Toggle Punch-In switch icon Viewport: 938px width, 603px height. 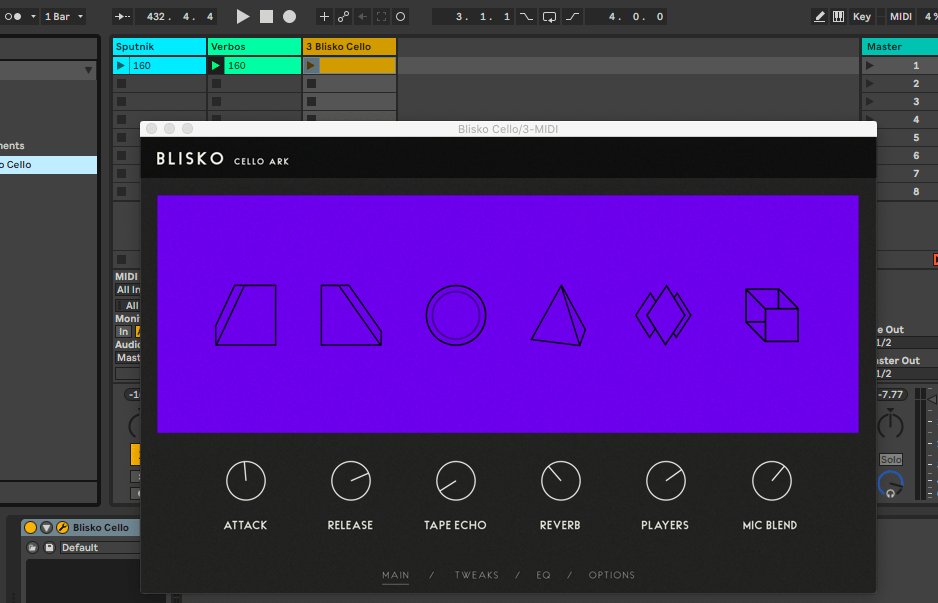coord(526,17)
